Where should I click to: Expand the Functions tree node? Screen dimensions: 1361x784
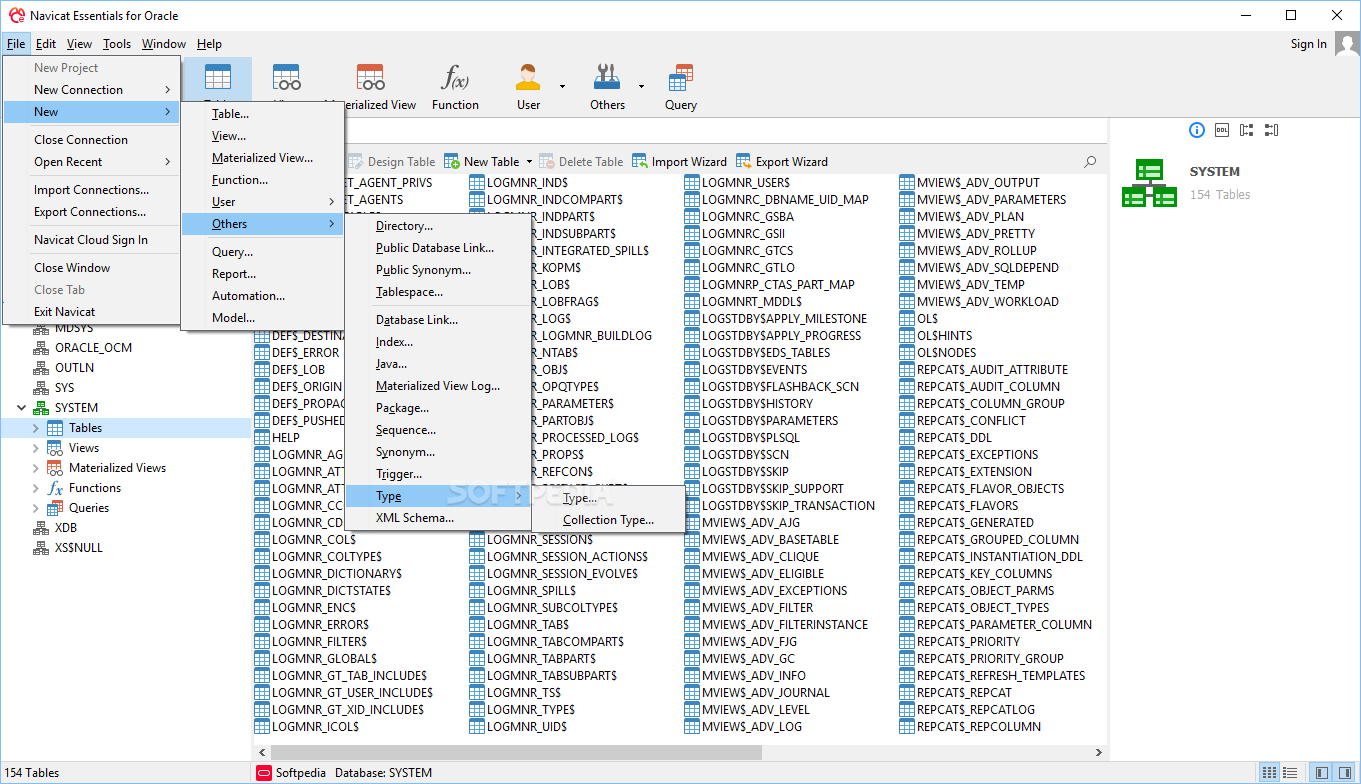35,488
